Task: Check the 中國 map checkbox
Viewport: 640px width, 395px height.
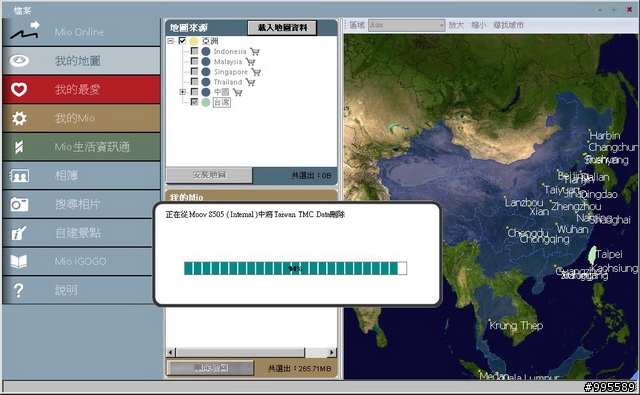Action: click(x=194, y=92)
